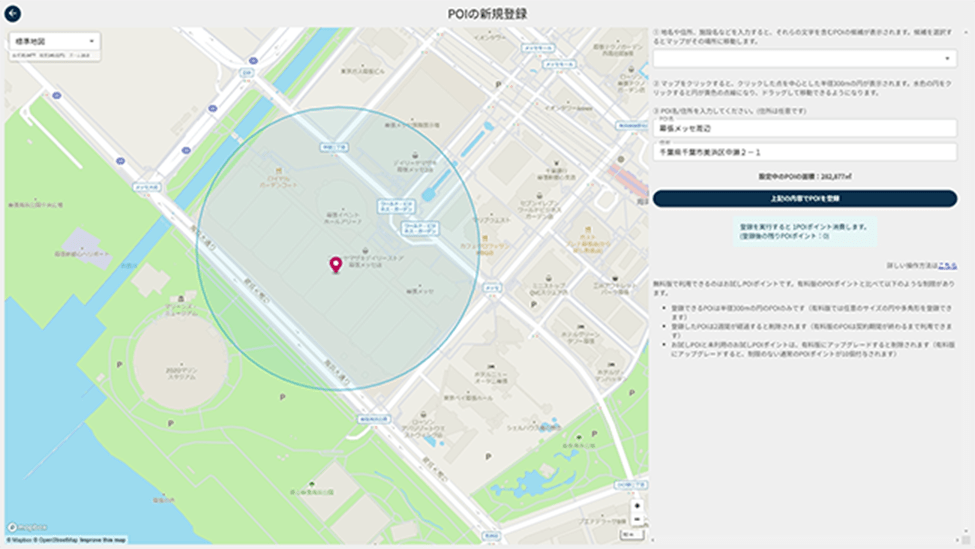Zoom in the map with plus button
The image size is (975, 549).
click(637, 505)
